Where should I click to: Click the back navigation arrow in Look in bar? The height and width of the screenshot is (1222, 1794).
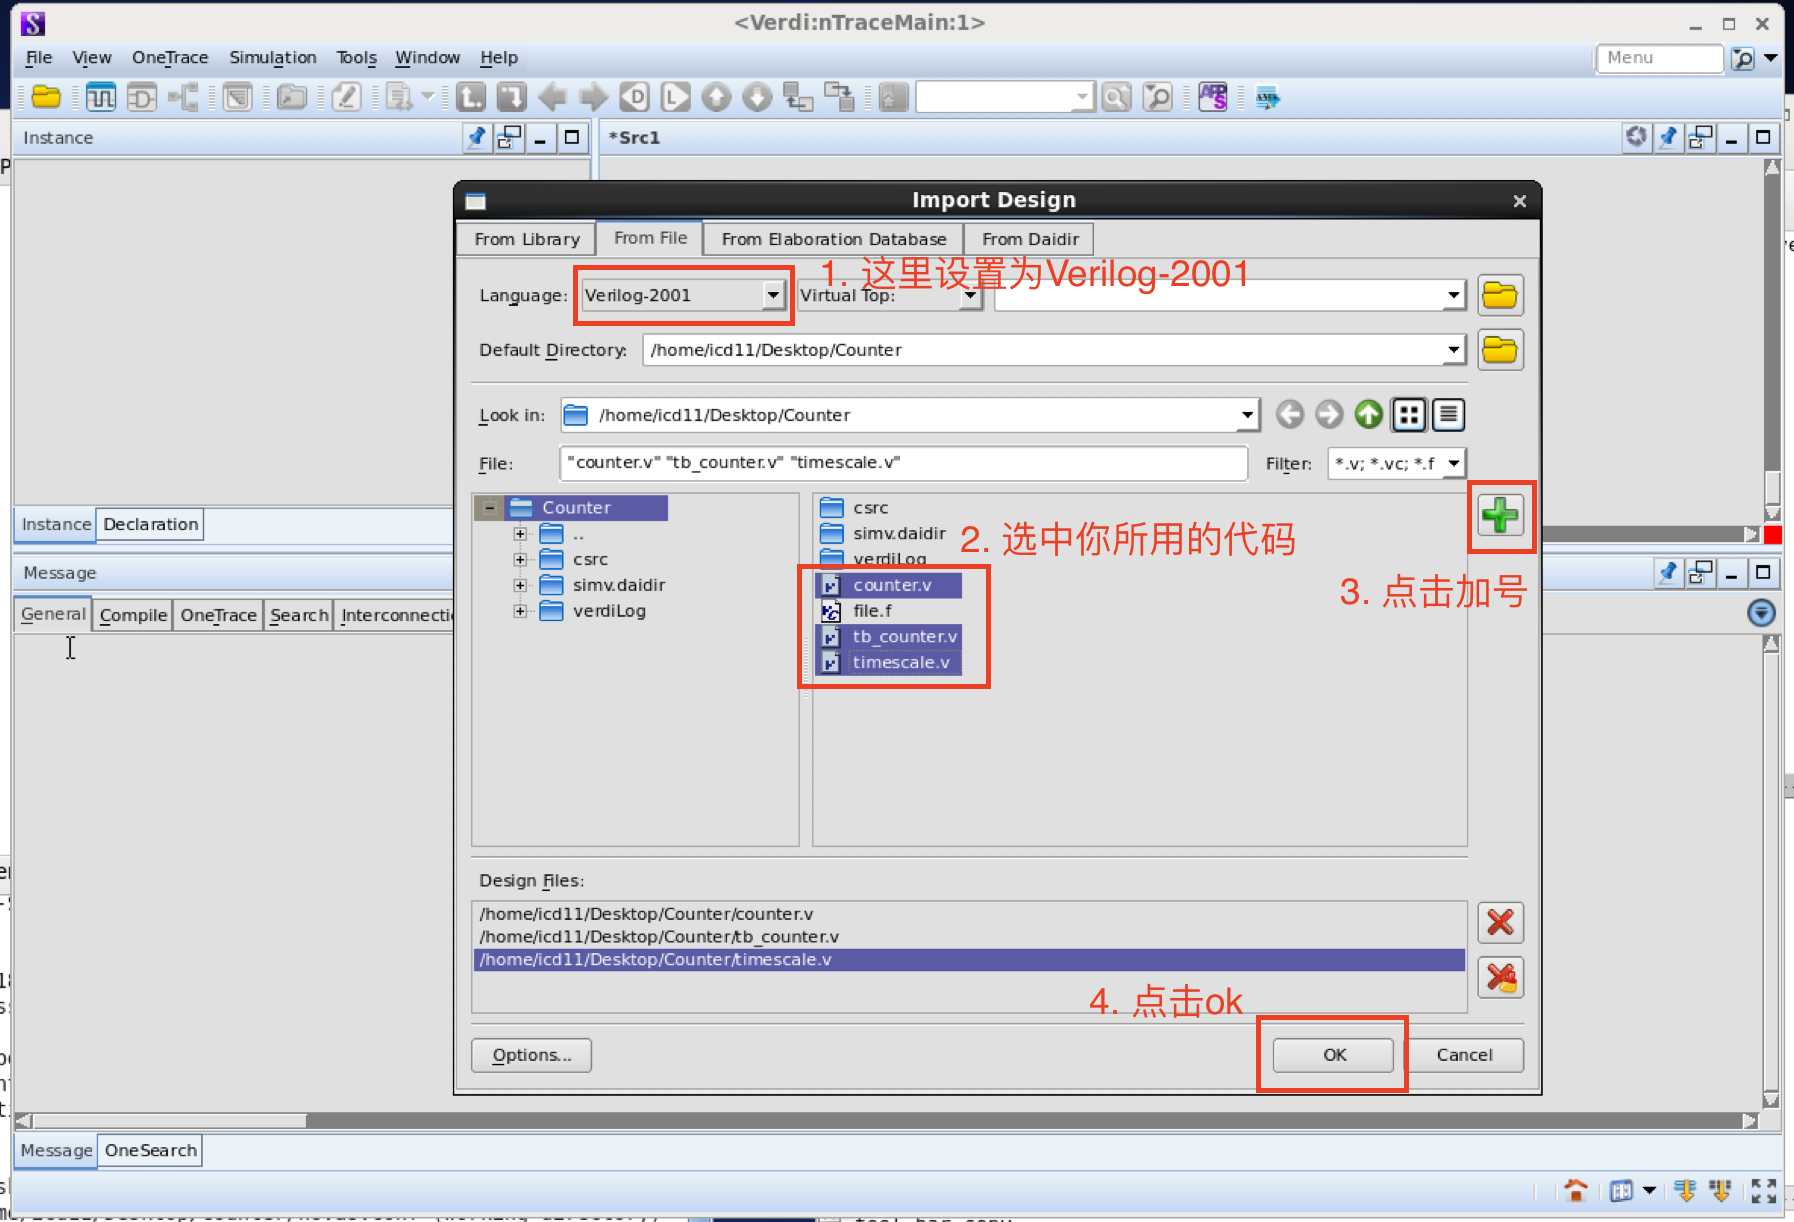click(x=1290, y=414)
